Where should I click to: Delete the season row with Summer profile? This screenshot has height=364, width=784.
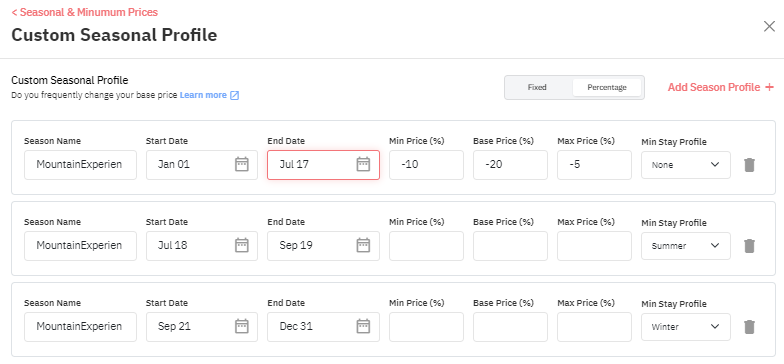point(749,246)
